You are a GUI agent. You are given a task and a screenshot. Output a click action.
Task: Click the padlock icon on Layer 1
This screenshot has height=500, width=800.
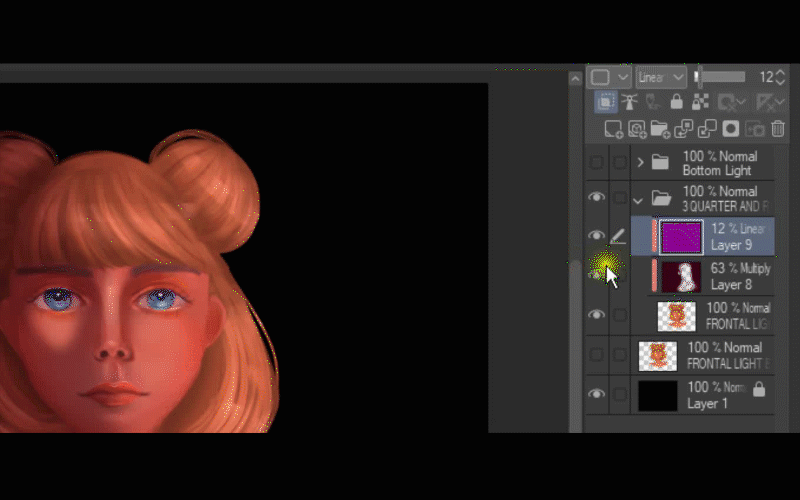click(x=759, y=389)
